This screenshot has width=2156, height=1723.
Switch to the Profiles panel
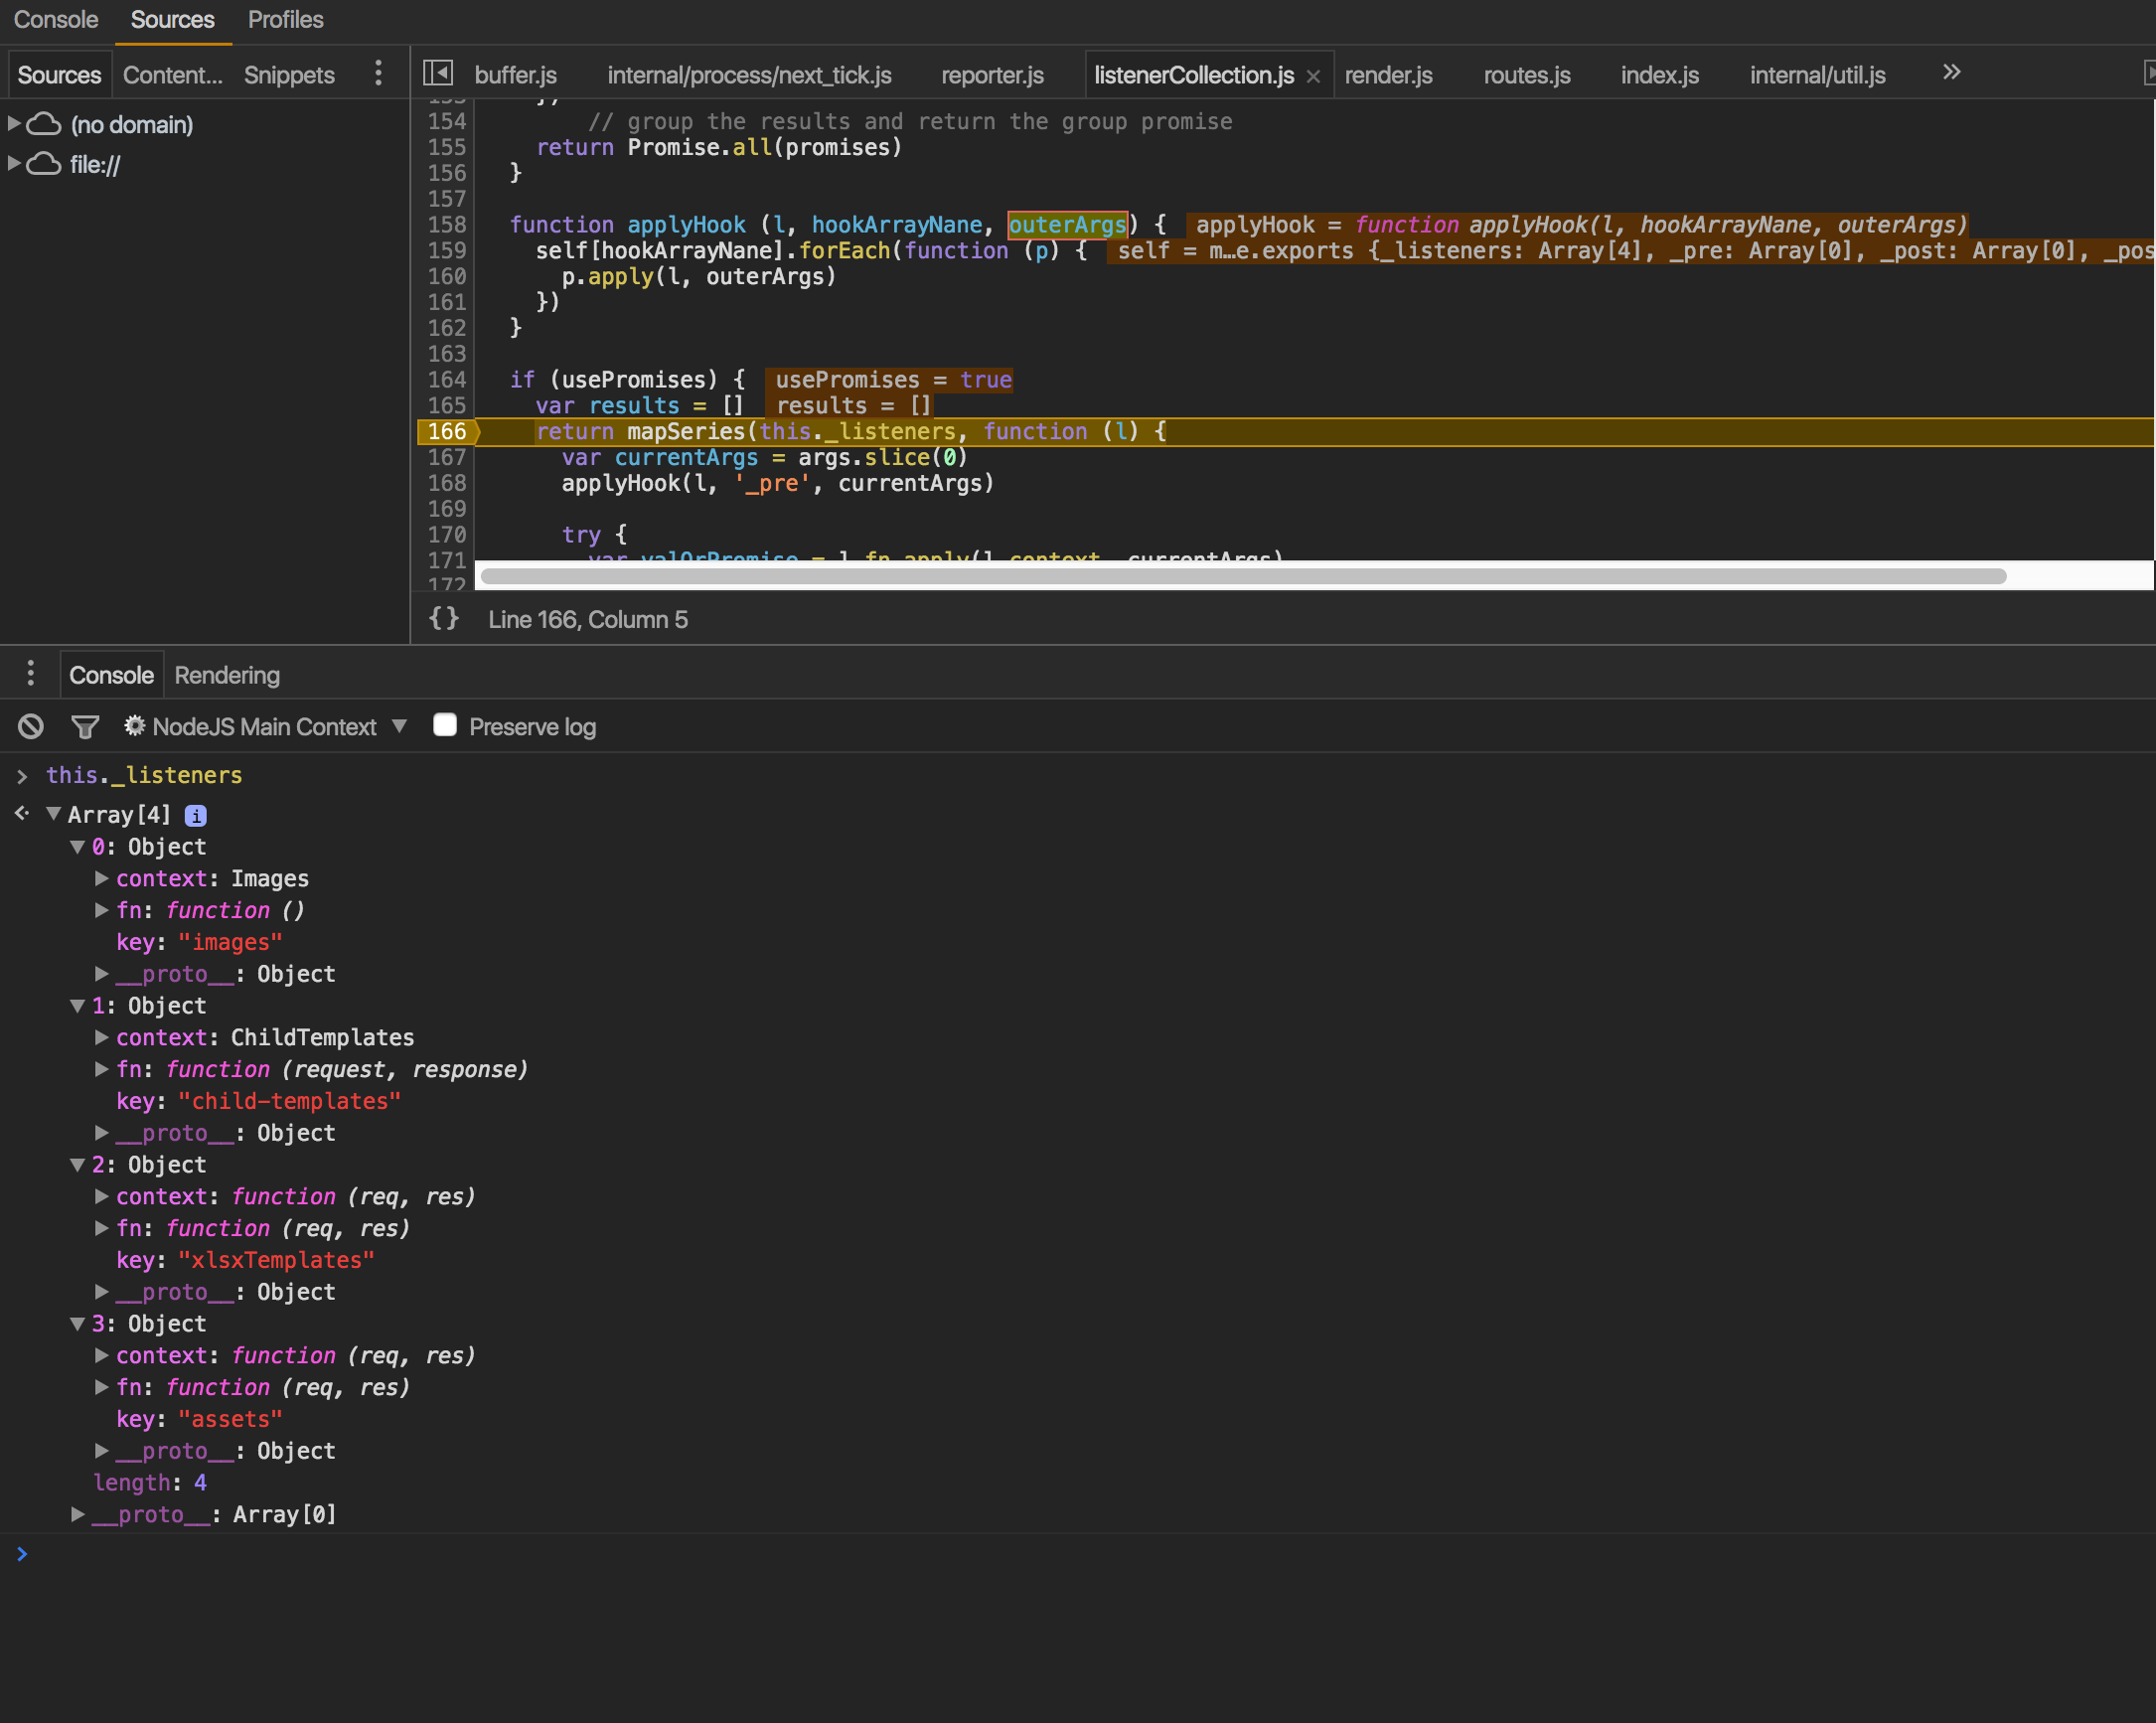(285, 19)
